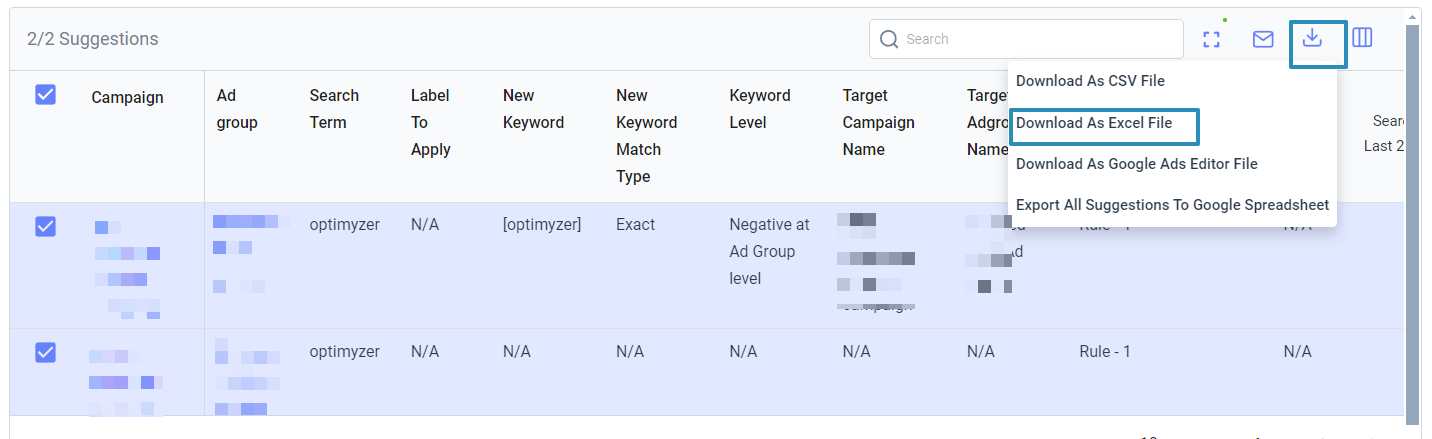This screenshot has height=439, width=1432.
Task: Sort by the Search Term column header
Action: coord(334,109)
